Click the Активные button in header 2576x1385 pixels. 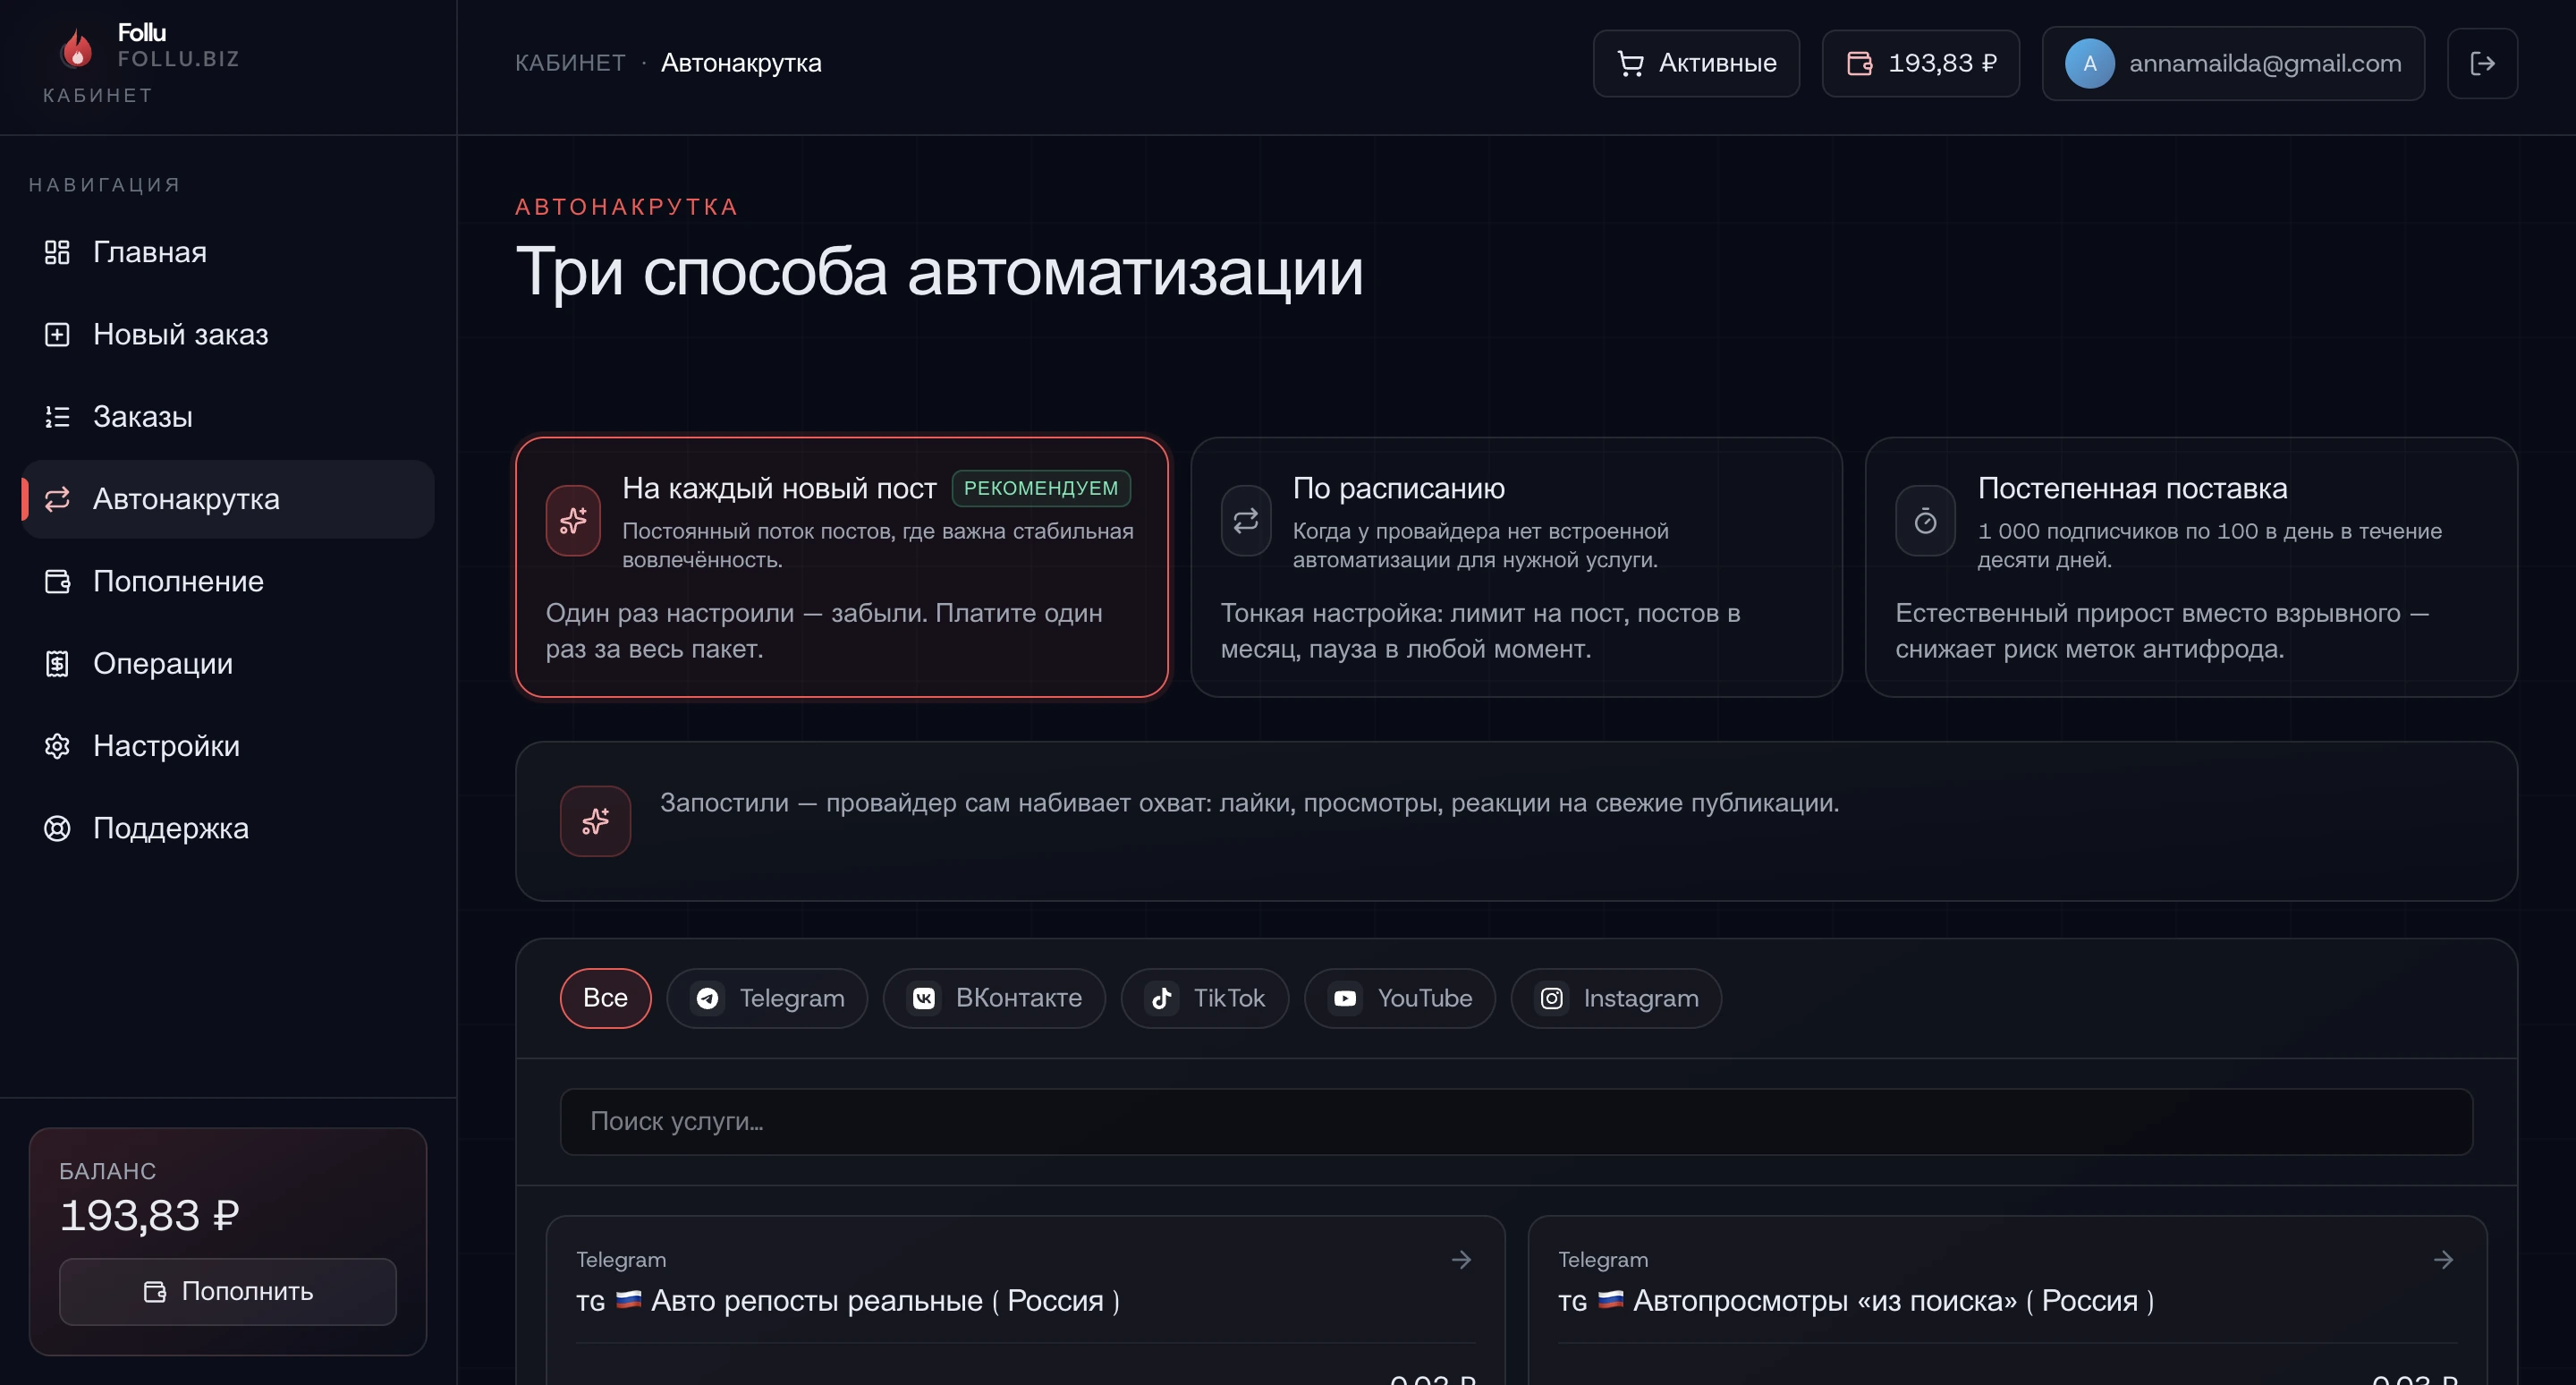(x=1696, y=63)
